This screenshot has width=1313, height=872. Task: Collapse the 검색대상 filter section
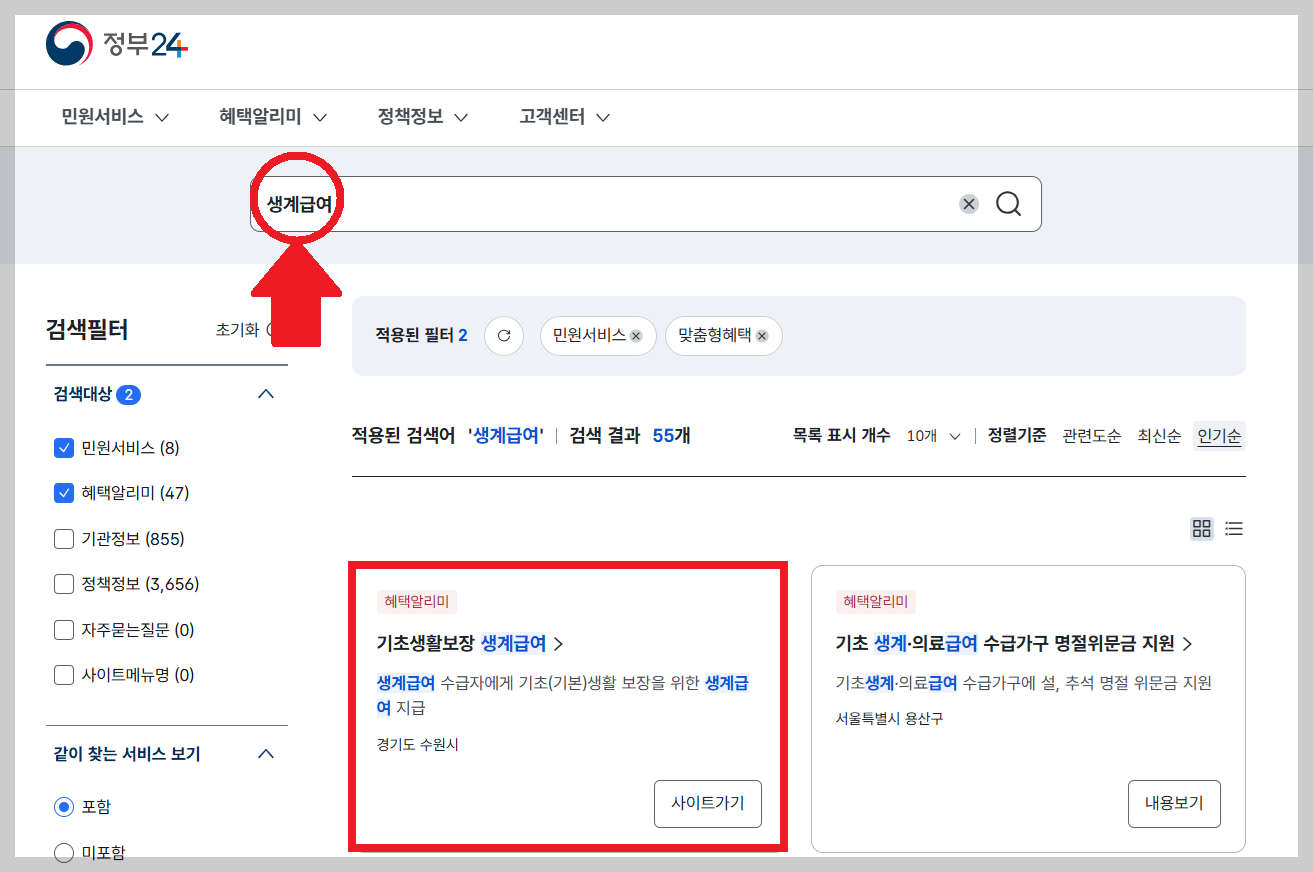click(265, 394)
